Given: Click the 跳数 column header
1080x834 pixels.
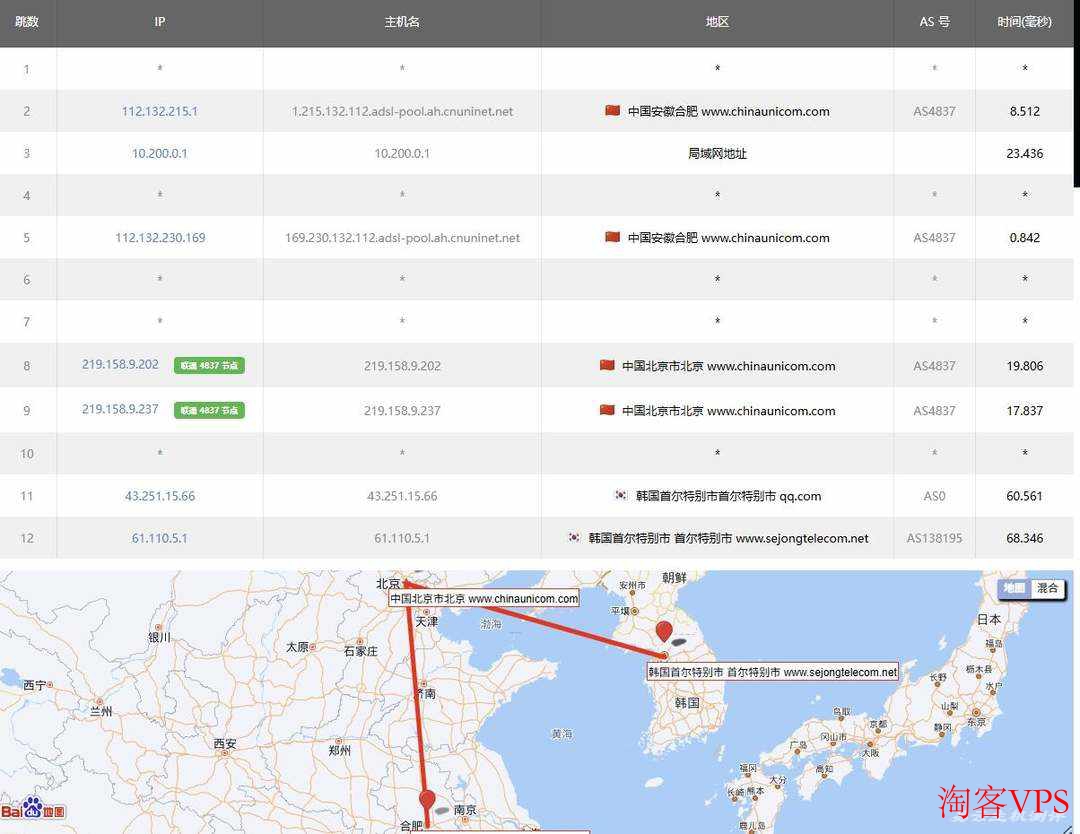Looking at the screenshot, I should coord(26,22).
